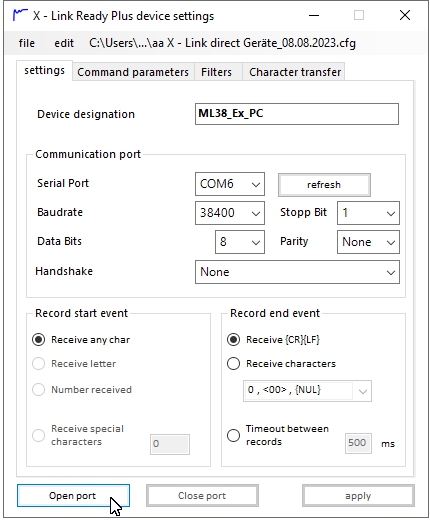Open the Data Bits dropdown

coord(240,242)
